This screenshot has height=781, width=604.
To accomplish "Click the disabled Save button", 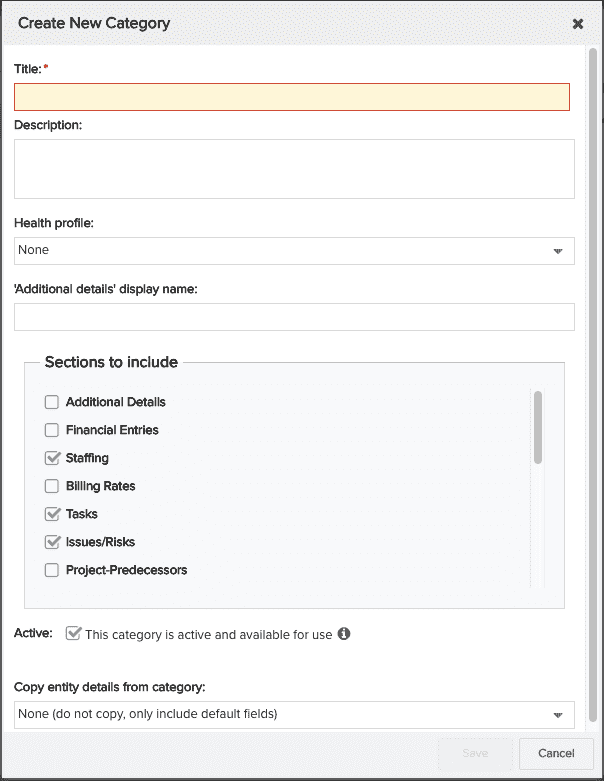I will [475, 754].
